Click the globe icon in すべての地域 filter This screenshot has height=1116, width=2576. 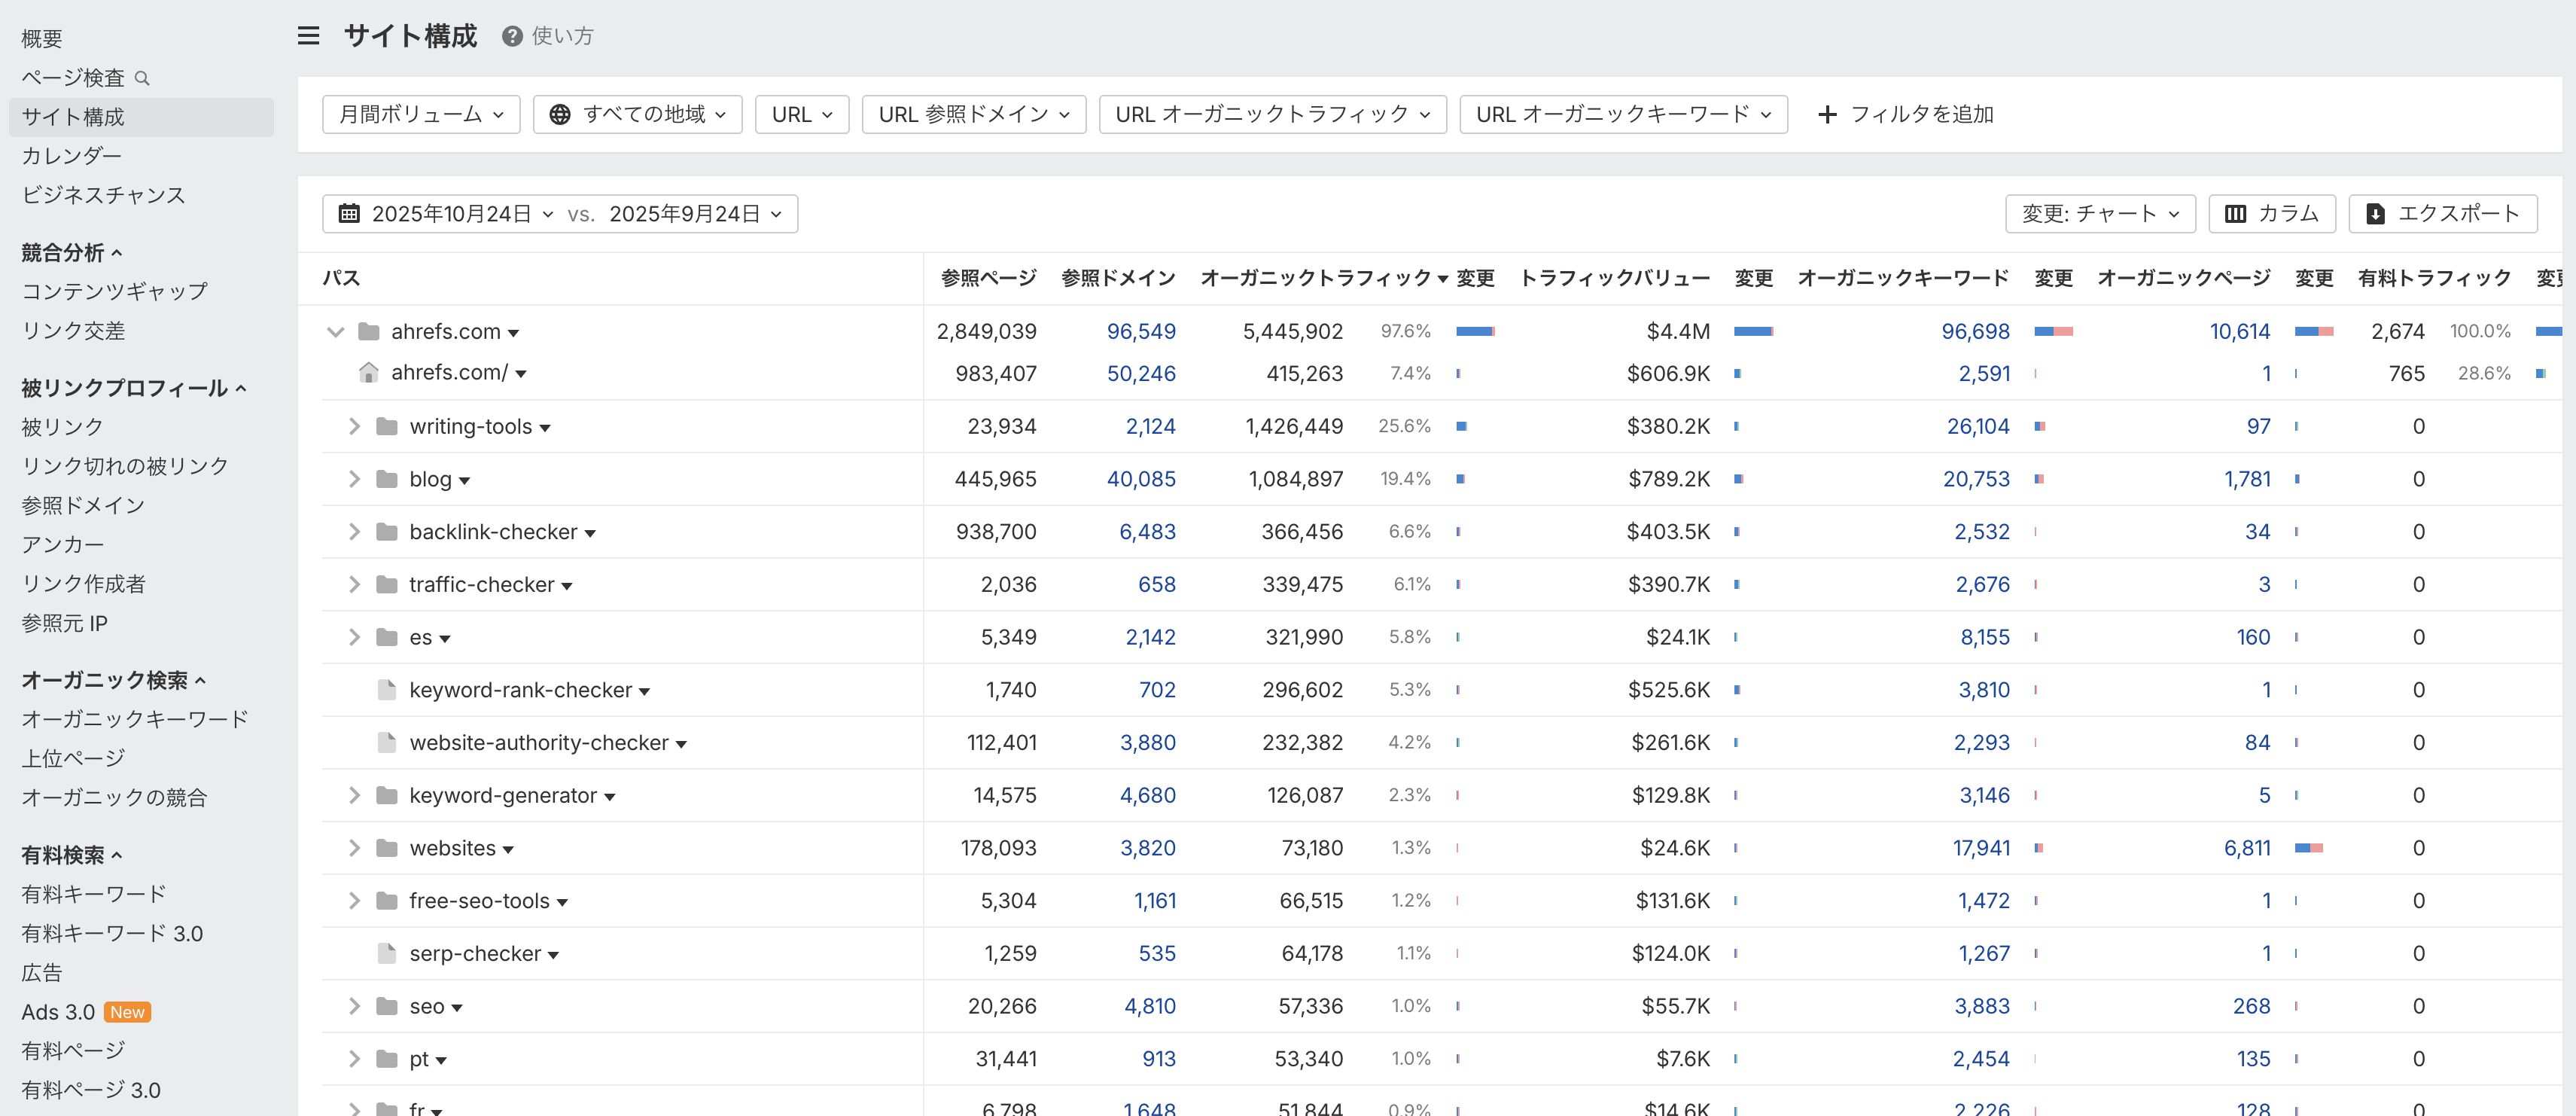click(560, 115)
